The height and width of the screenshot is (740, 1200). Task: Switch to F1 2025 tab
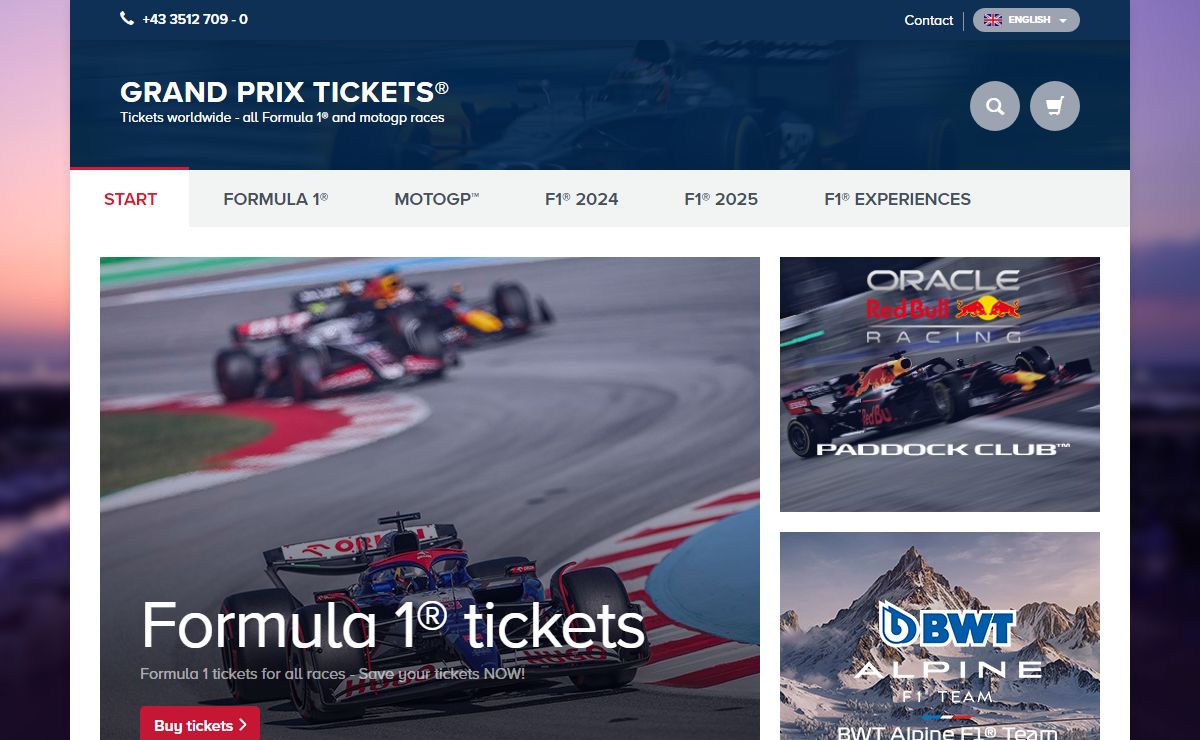click(721, 199)
